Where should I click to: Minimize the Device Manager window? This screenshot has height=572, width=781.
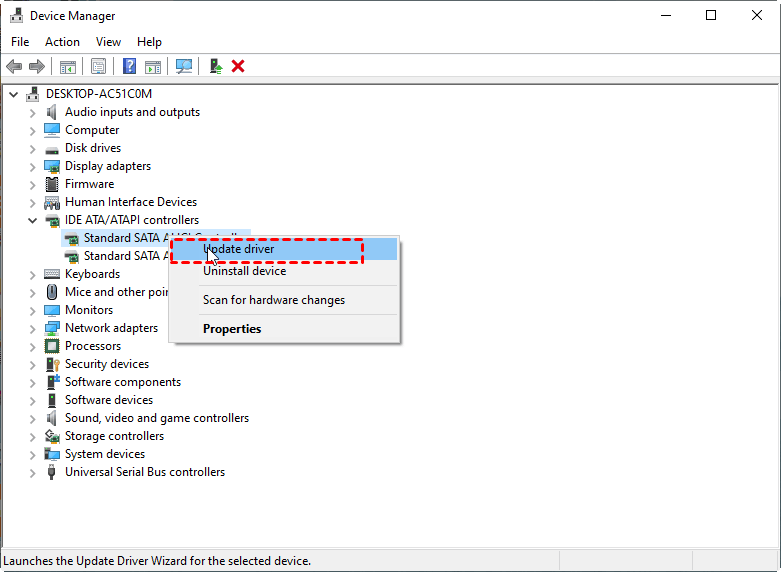click(x=666, y=15)
